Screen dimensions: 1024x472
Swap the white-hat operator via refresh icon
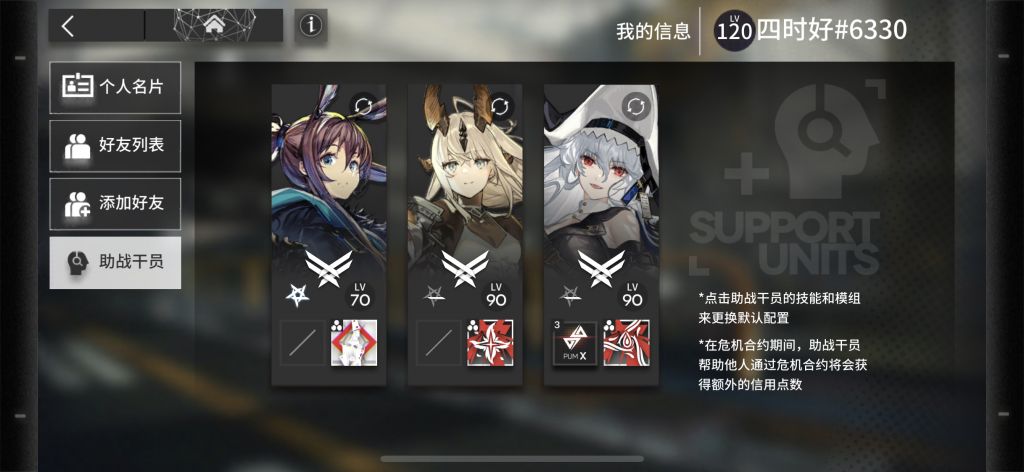point(636,106)
